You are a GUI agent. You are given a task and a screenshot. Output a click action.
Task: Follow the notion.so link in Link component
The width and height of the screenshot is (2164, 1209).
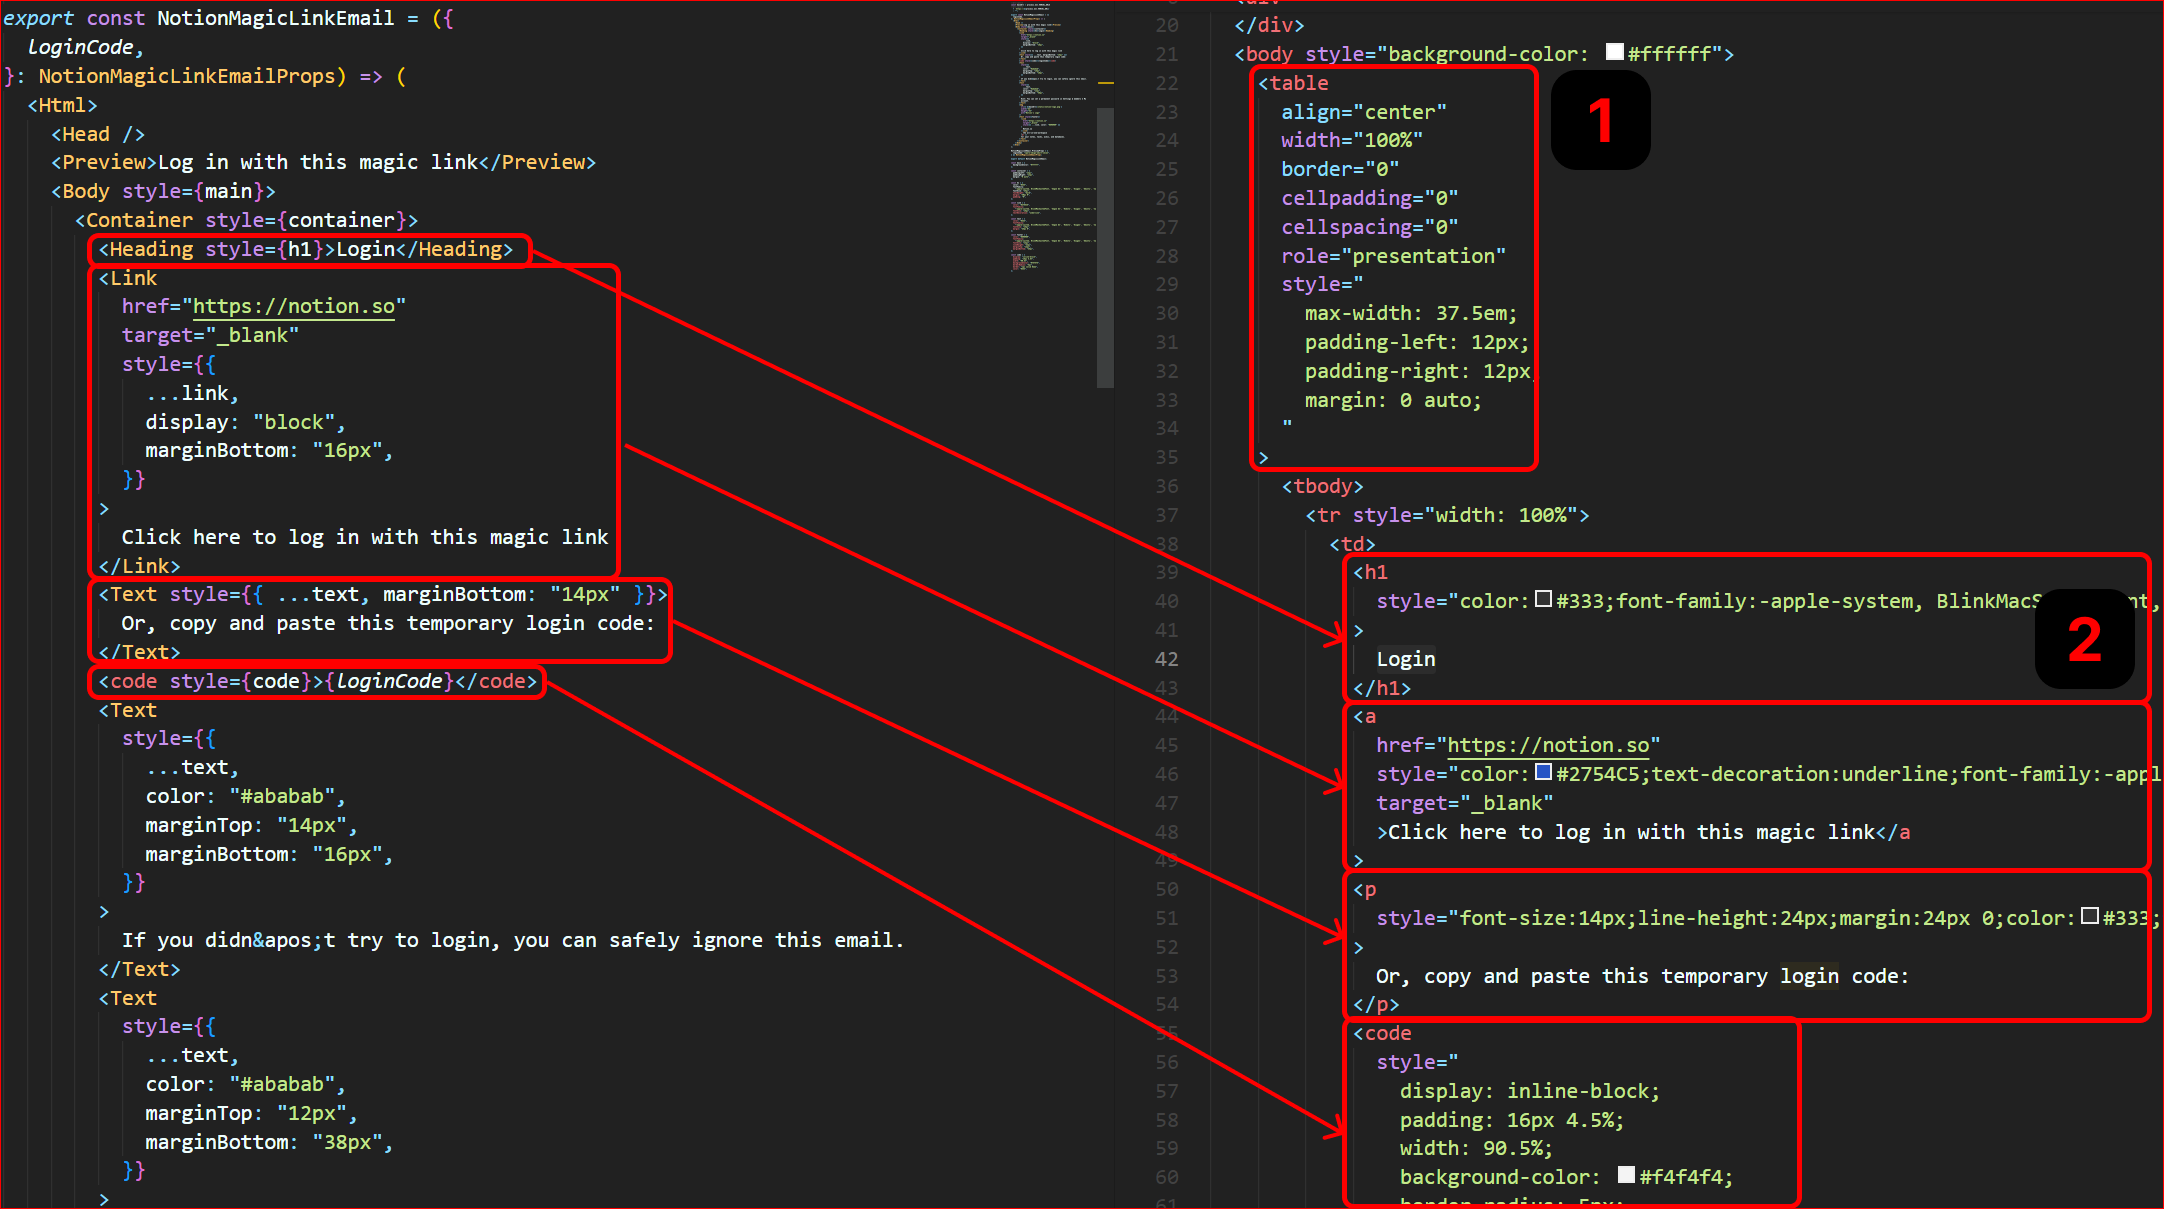pos(293,307)
